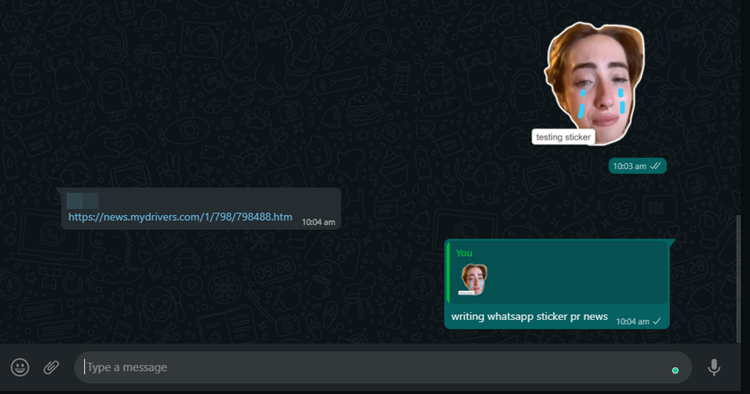This screenshot has width=750, height=394.
Task: Open the news.mydrivers.com link
Action: point(180,217)
